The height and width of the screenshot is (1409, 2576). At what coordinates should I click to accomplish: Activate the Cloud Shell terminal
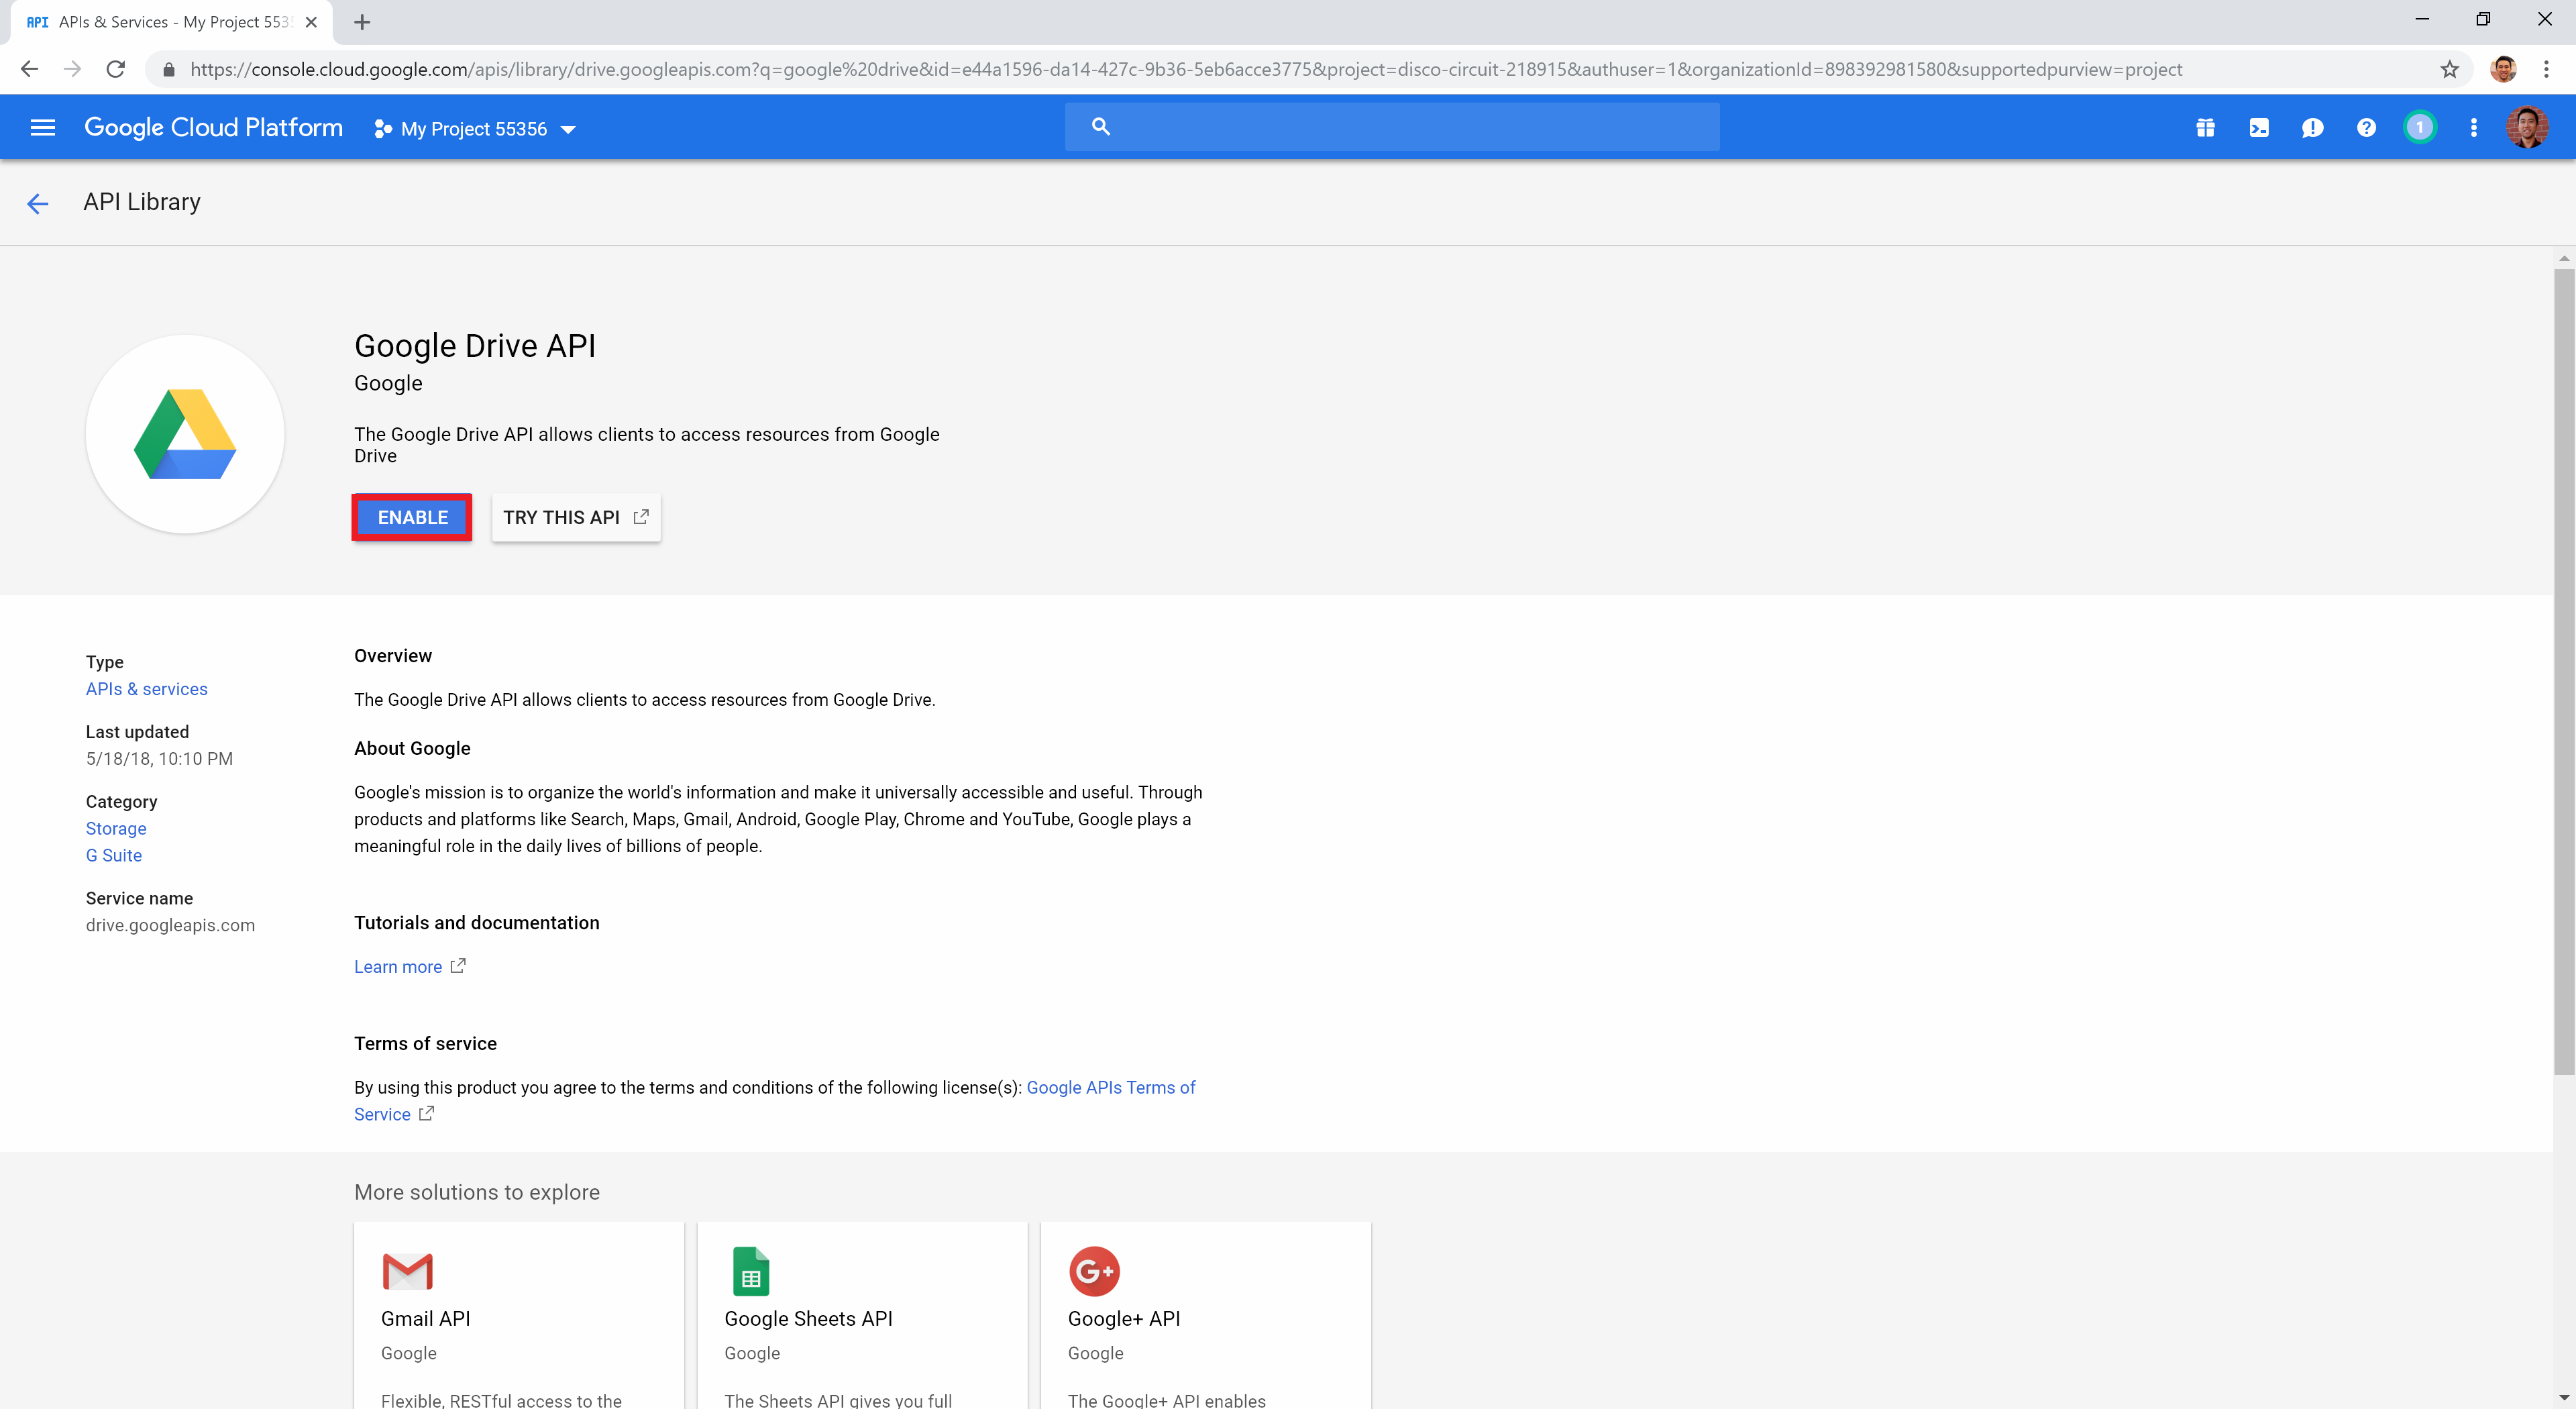[2259, 127]
